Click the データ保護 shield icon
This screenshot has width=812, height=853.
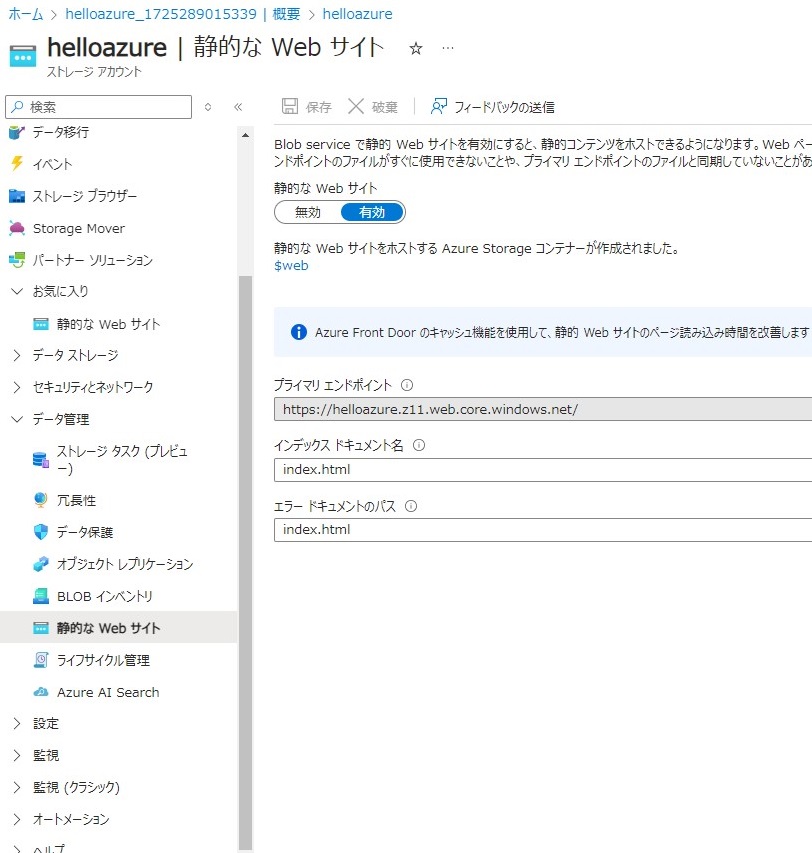pyautogui.click(x=41, y=532)
